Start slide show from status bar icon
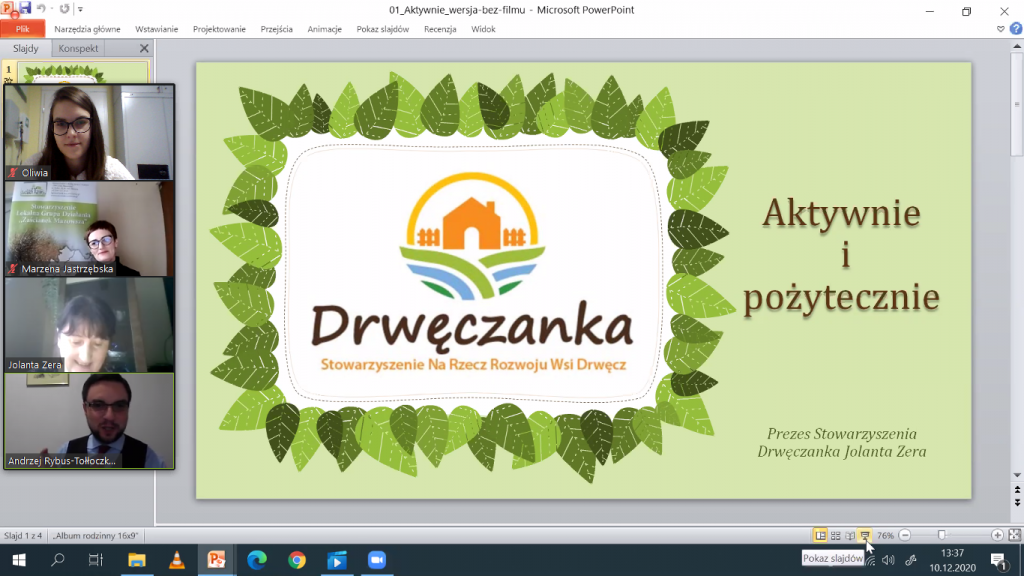The height and width of the screenshot is (576, 1024). [865, 536]
